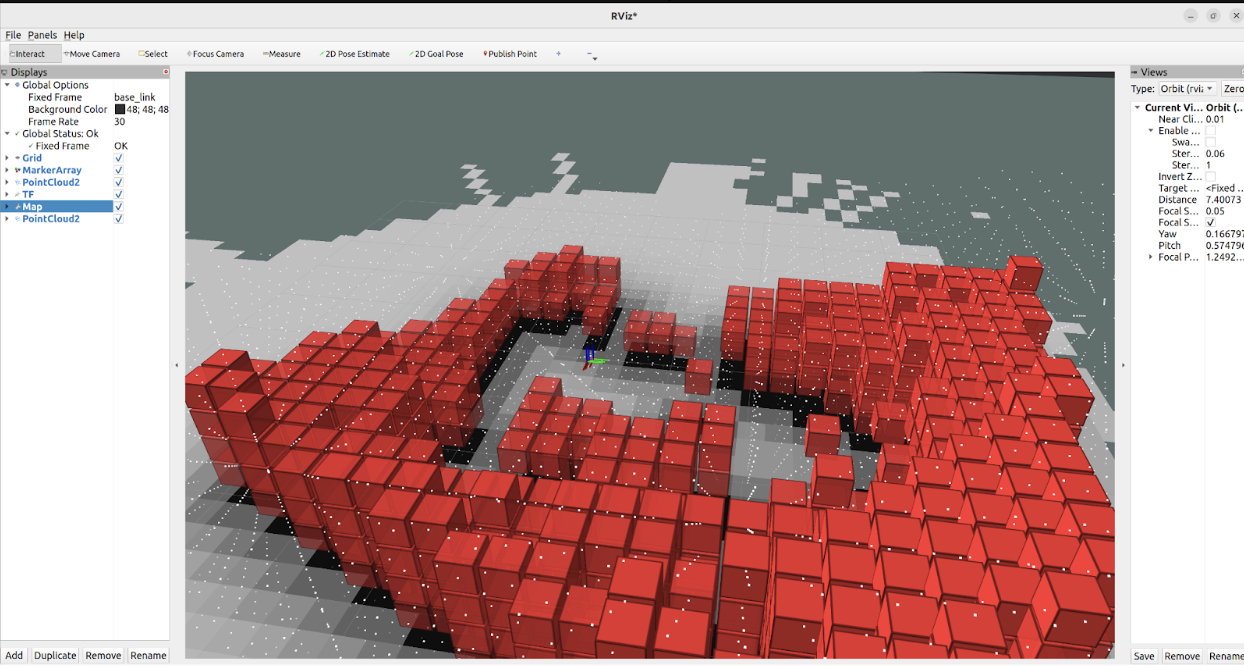The height and width of the screenshot is (666, 1244).
Task: Expand the Map display tree item
Action: coord(7,206)
